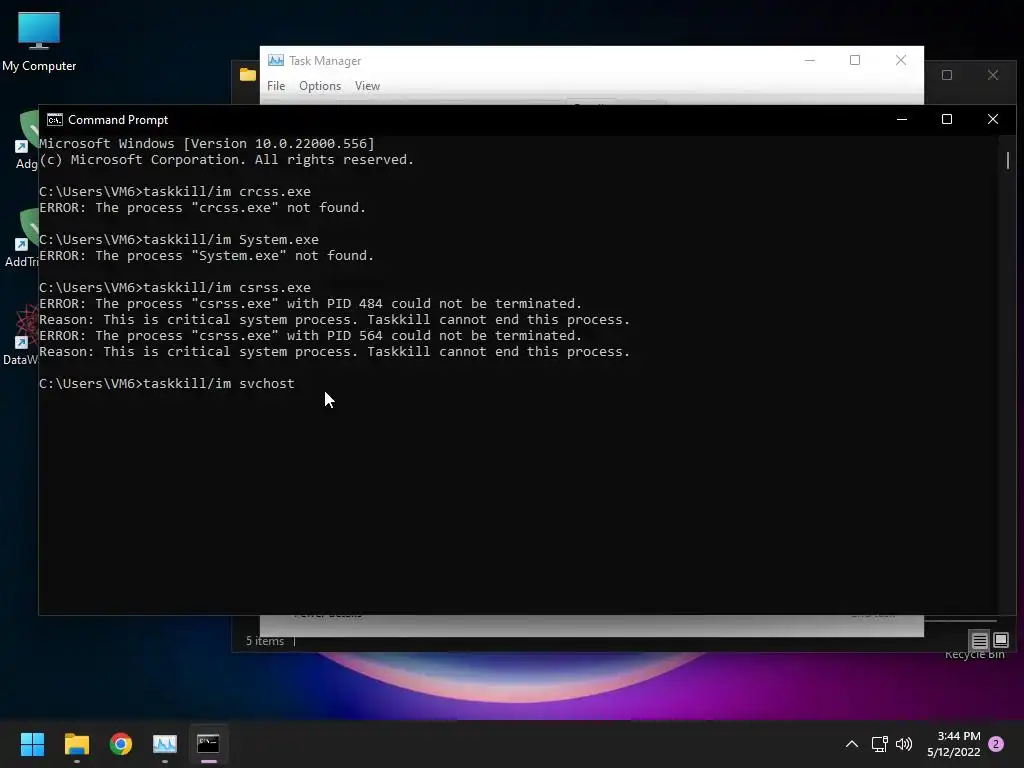This screenshot has height=768, width=1024.
Task: Switch File Explorer to details view
Action: (980, 641)
